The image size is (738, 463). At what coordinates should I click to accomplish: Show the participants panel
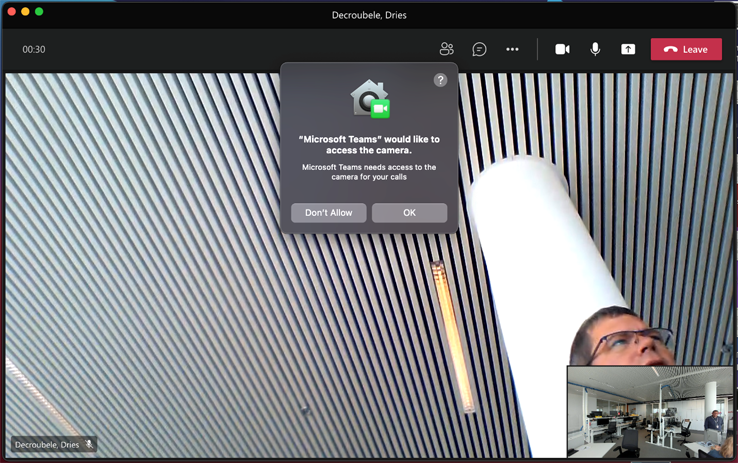point(446,49)
